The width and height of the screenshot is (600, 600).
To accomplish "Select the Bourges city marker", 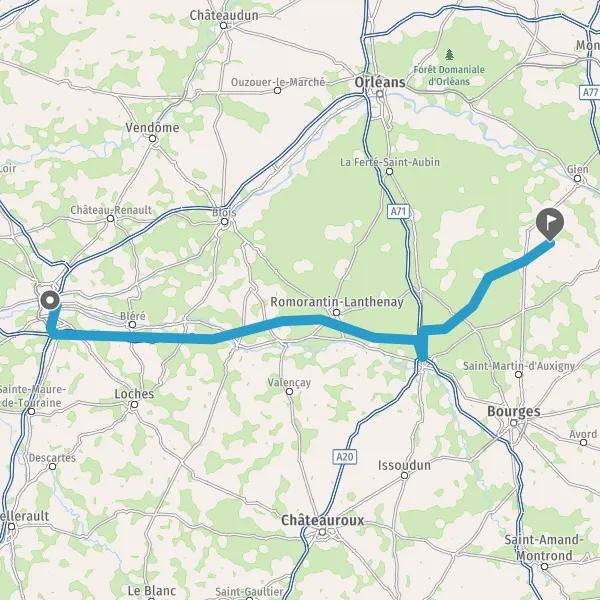I will 514,423.
